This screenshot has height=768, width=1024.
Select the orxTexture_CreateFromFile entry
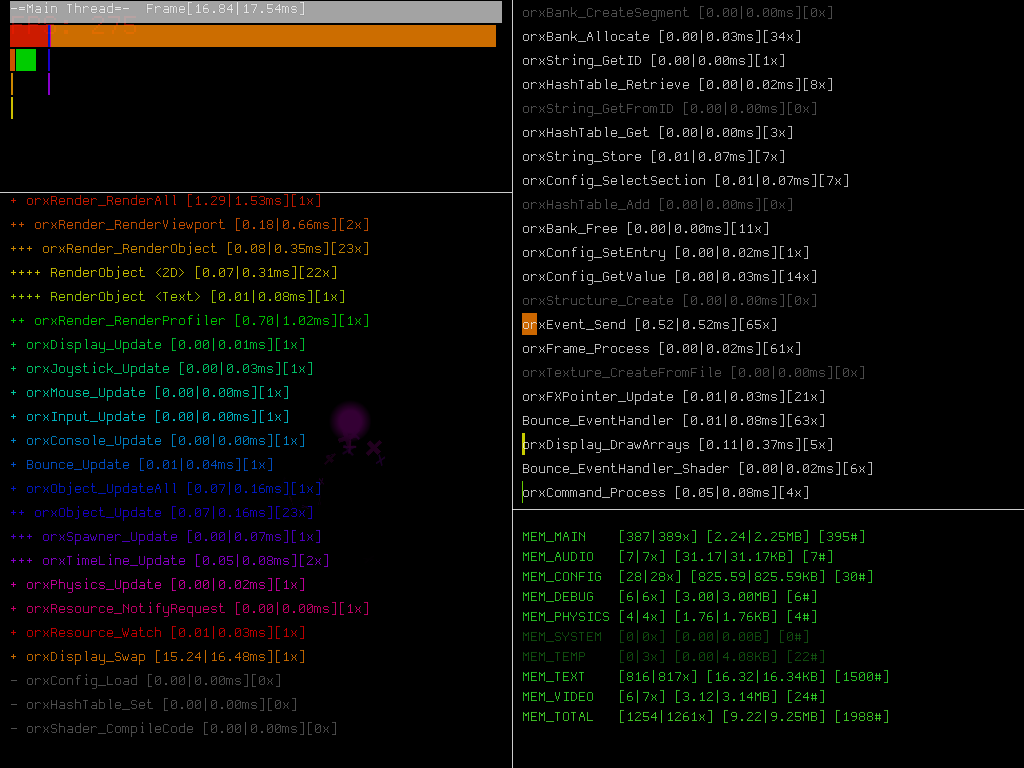pos(694,373)
